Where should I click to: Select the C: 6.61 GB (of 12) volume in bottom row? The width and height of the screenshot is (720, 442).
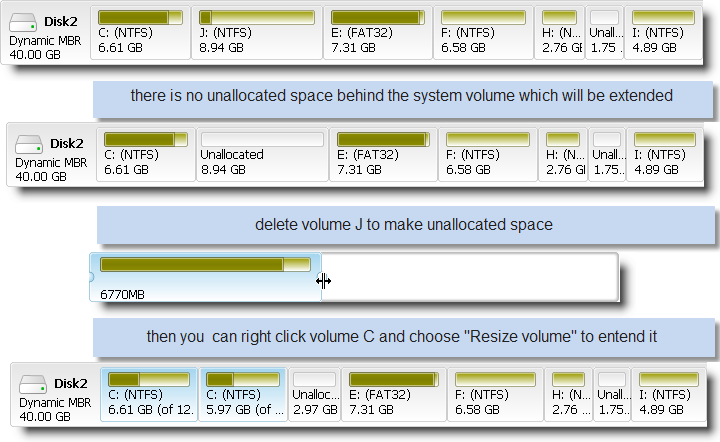pyautogui.click(x=149, y=394)
